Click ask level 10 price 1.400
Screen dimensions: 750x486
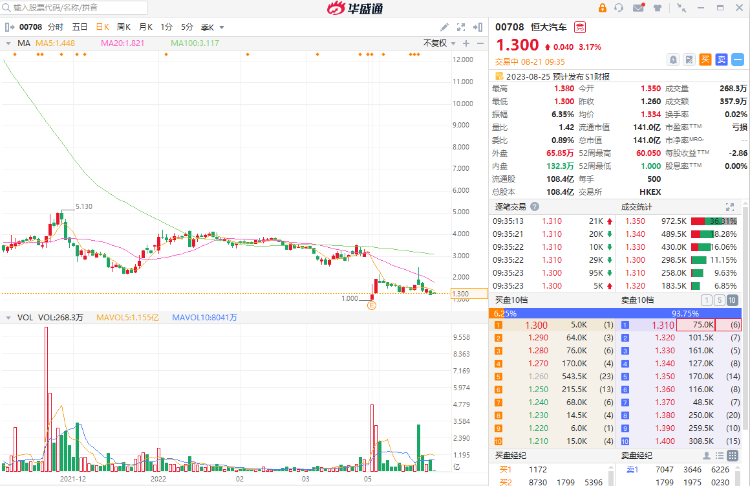(x=665, y=441)
